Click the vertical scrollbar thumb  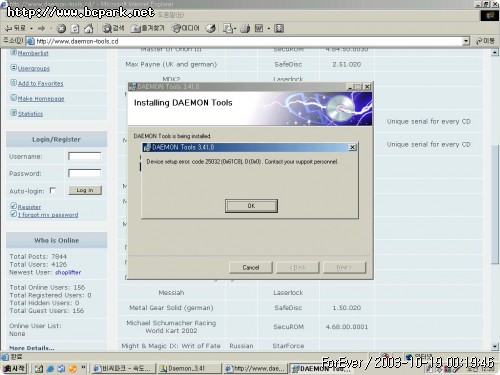pyautogui.click(x=495, y=205)
